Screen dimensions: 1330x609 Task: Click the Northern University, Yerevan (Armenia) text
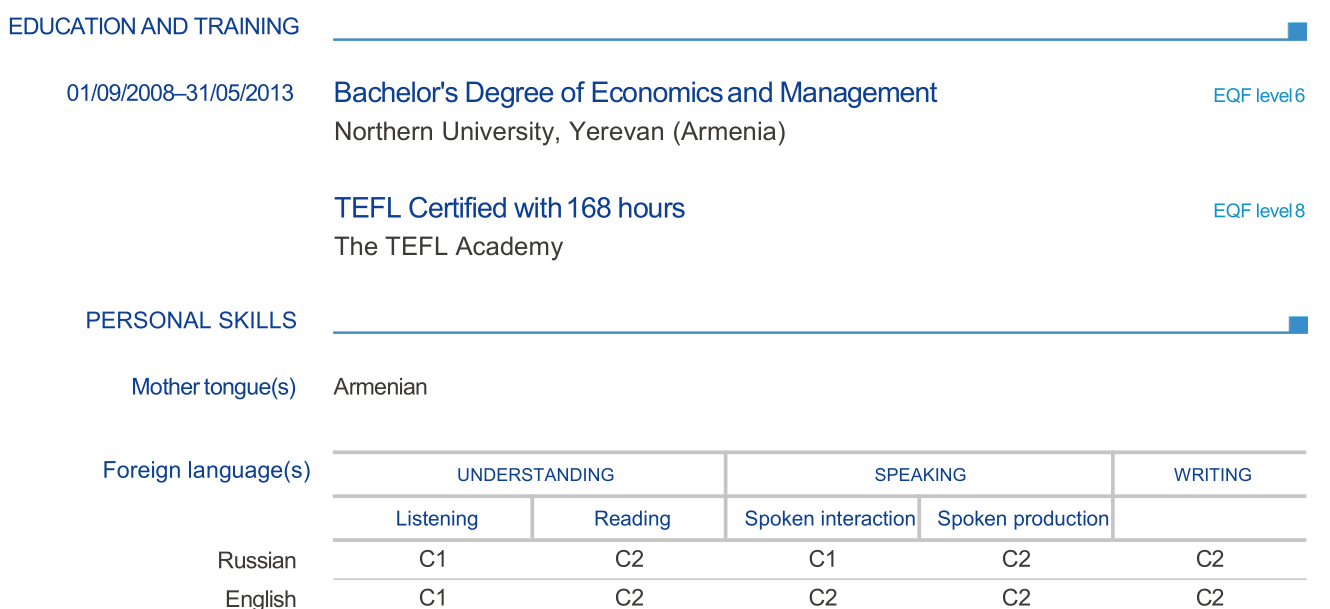[559, 132]
